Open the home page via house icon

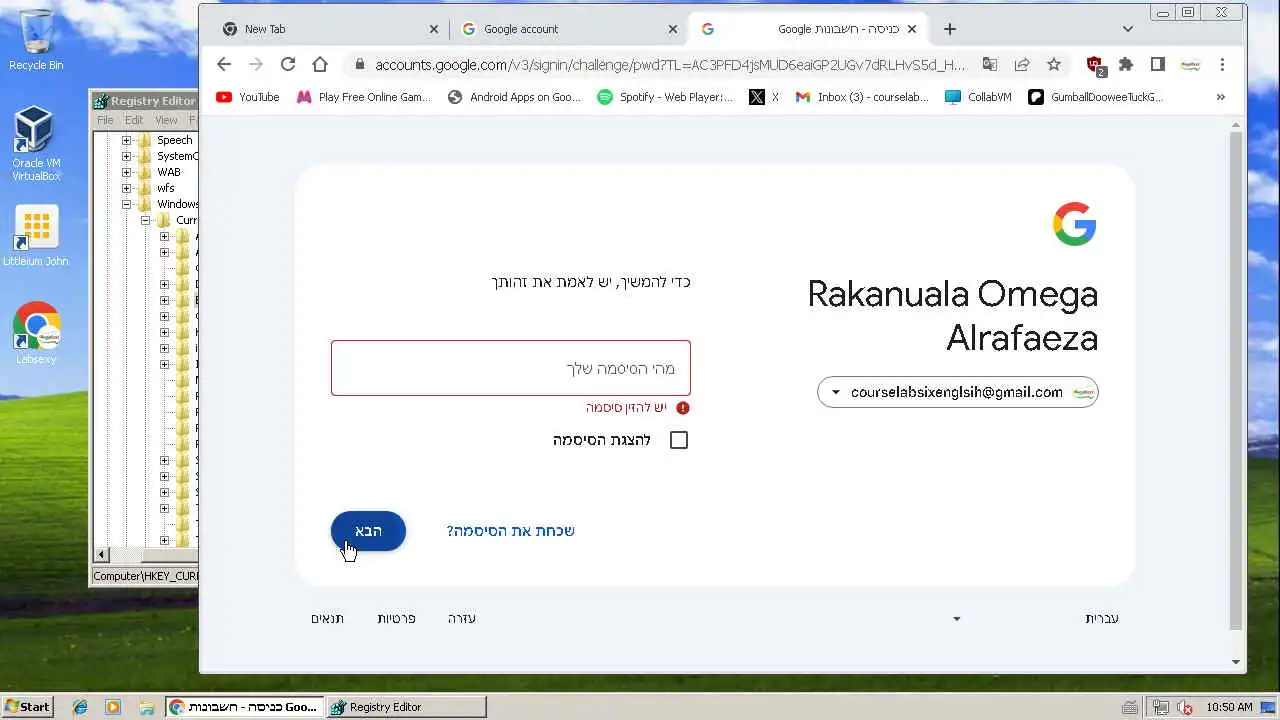(320, 64)
